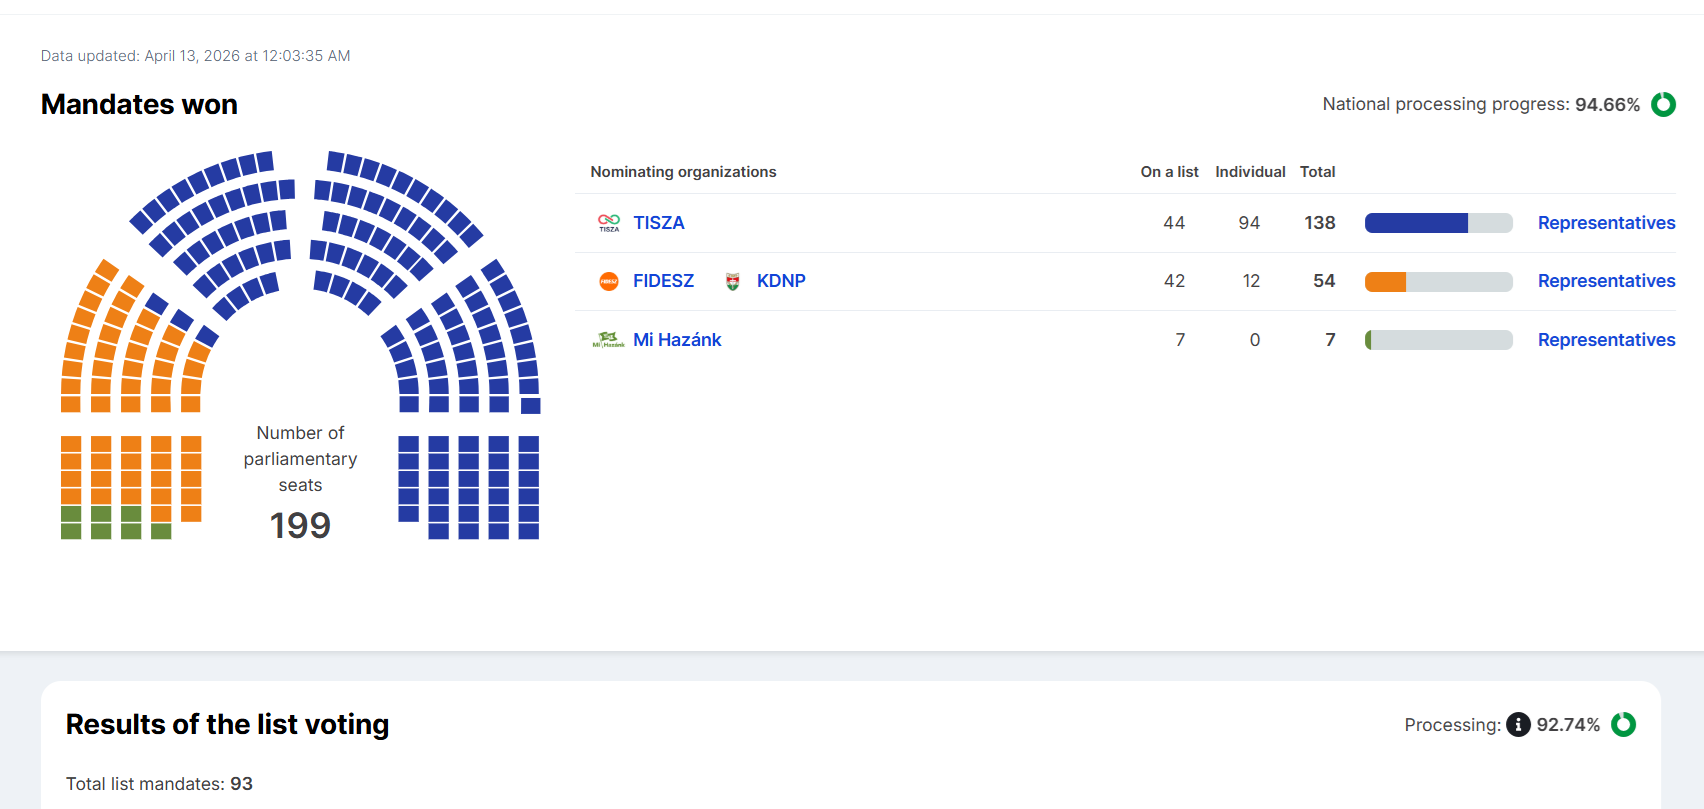The width and height of the screenshot is (1704, 809).
Task: Click the Processing info icon
Action: coord(1518,724)
